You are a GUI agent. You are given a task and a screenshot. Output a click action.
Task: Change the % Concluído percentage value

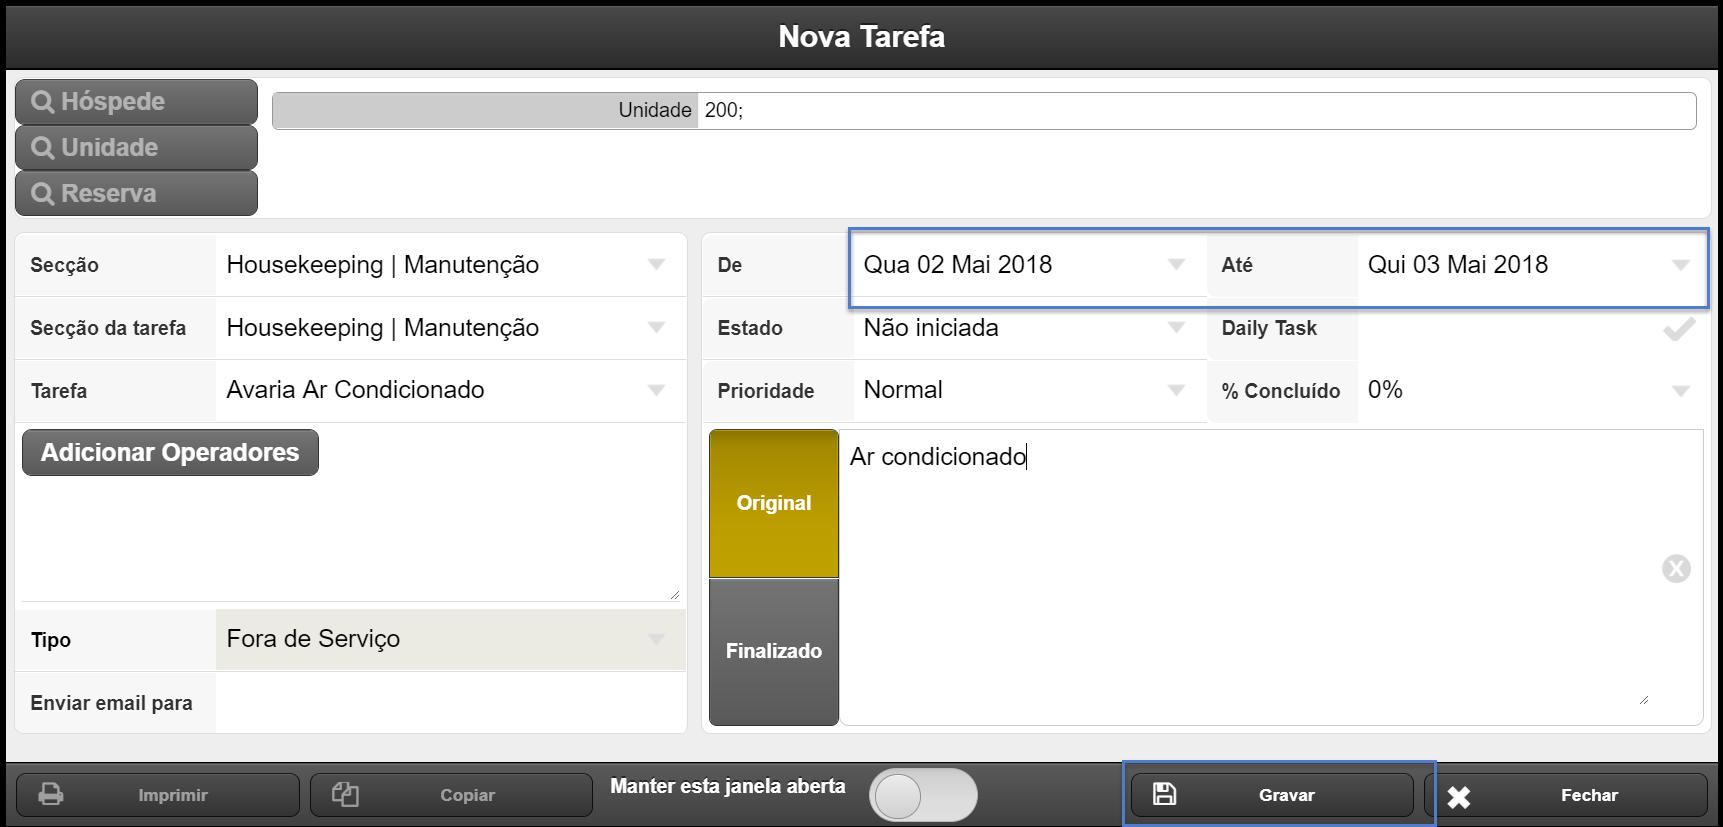coord(1529,390)
